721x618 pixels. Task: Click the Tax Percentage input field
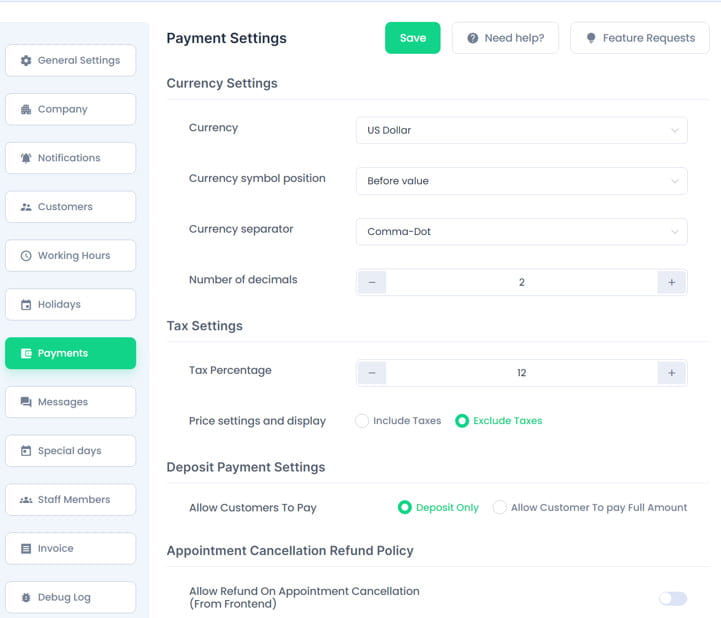click(x=521, y=373)
